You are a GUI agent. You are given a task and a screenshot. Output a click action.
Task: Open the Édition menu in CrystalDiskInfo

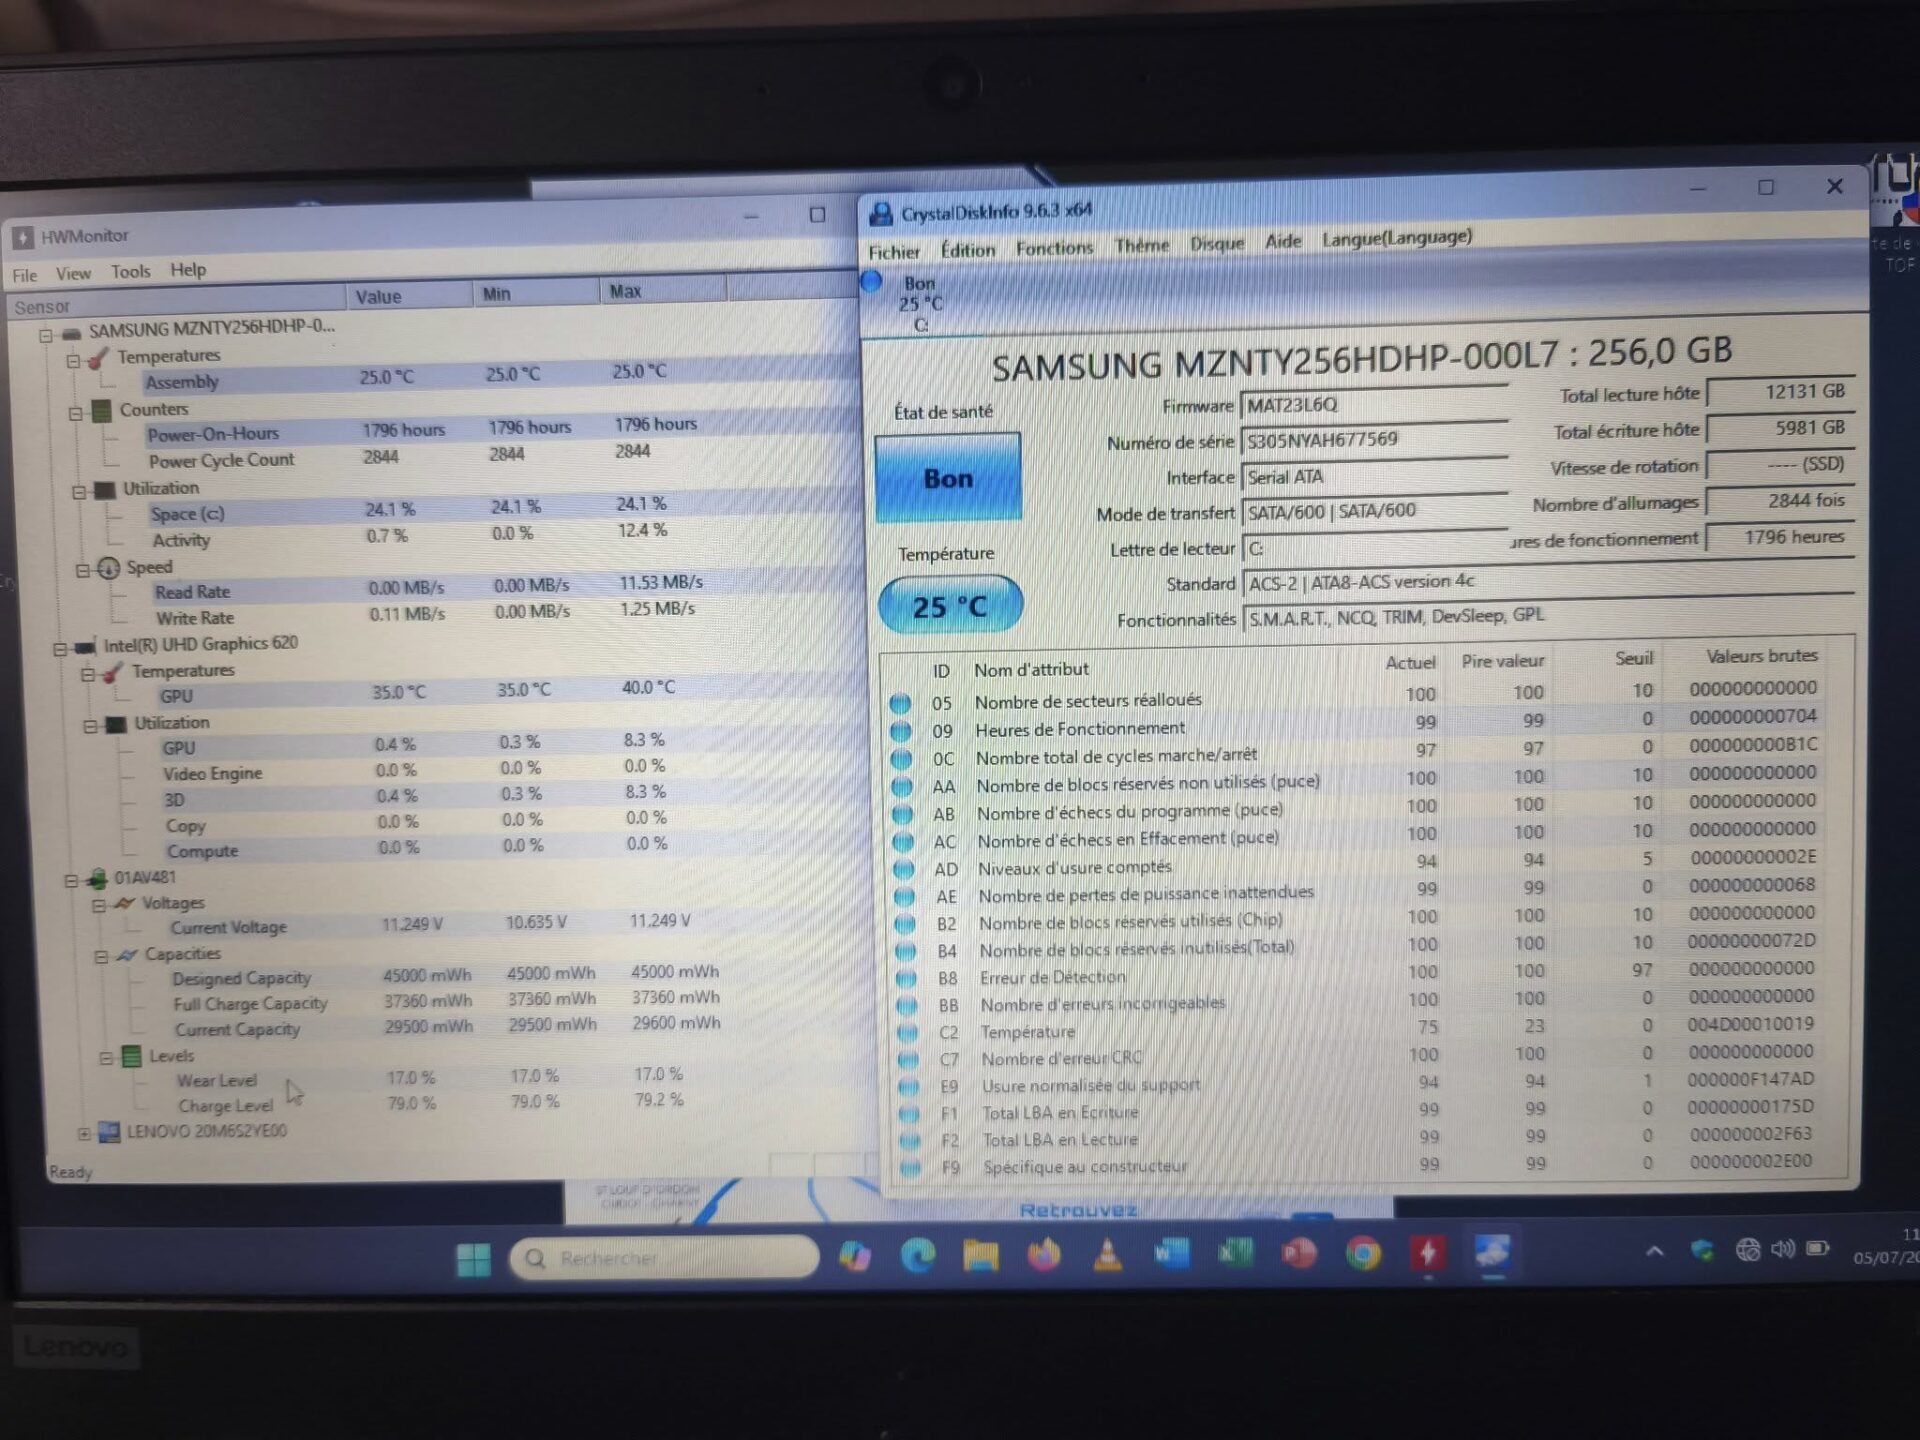coord(968,250)
